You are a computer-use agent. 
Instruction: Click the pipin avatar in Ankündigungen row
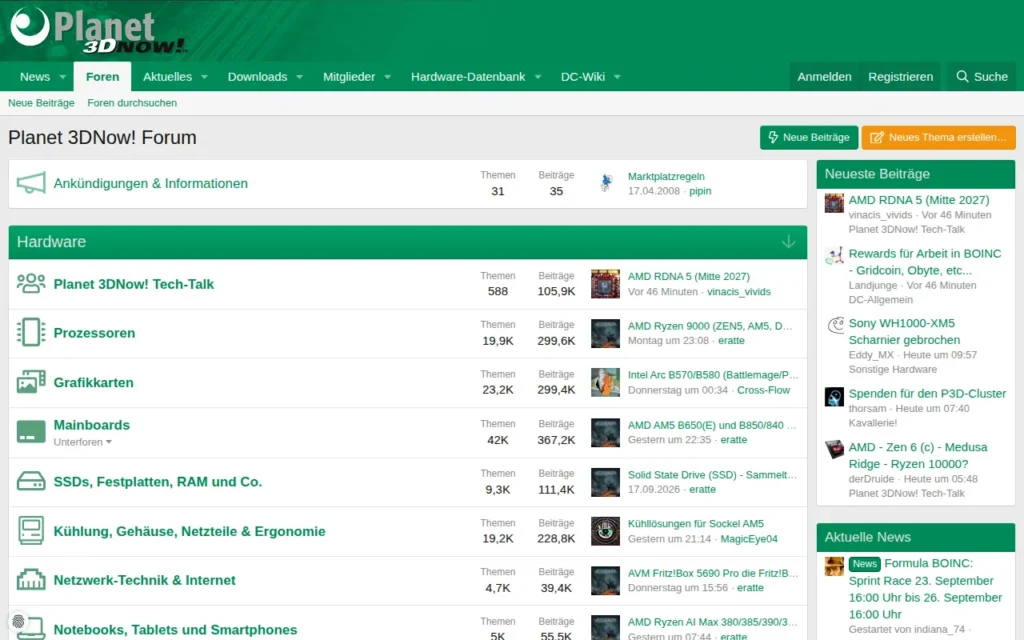pos(606,184)
